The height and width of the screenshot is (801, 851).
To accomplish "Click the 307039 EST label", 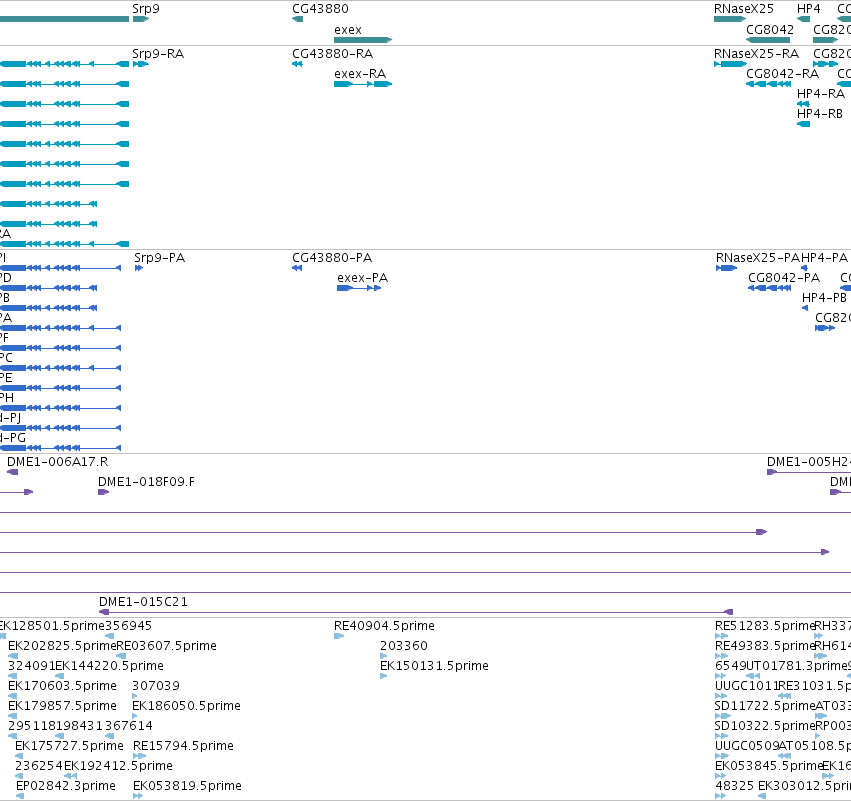I will pos(156,686).
